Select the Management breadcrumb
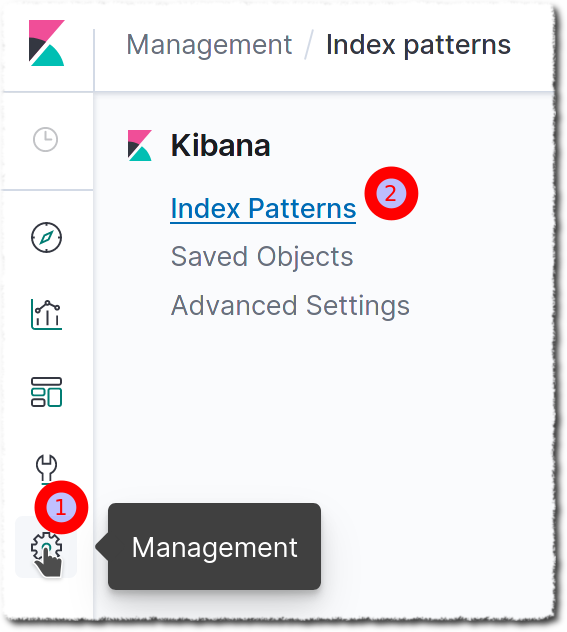 209,44
